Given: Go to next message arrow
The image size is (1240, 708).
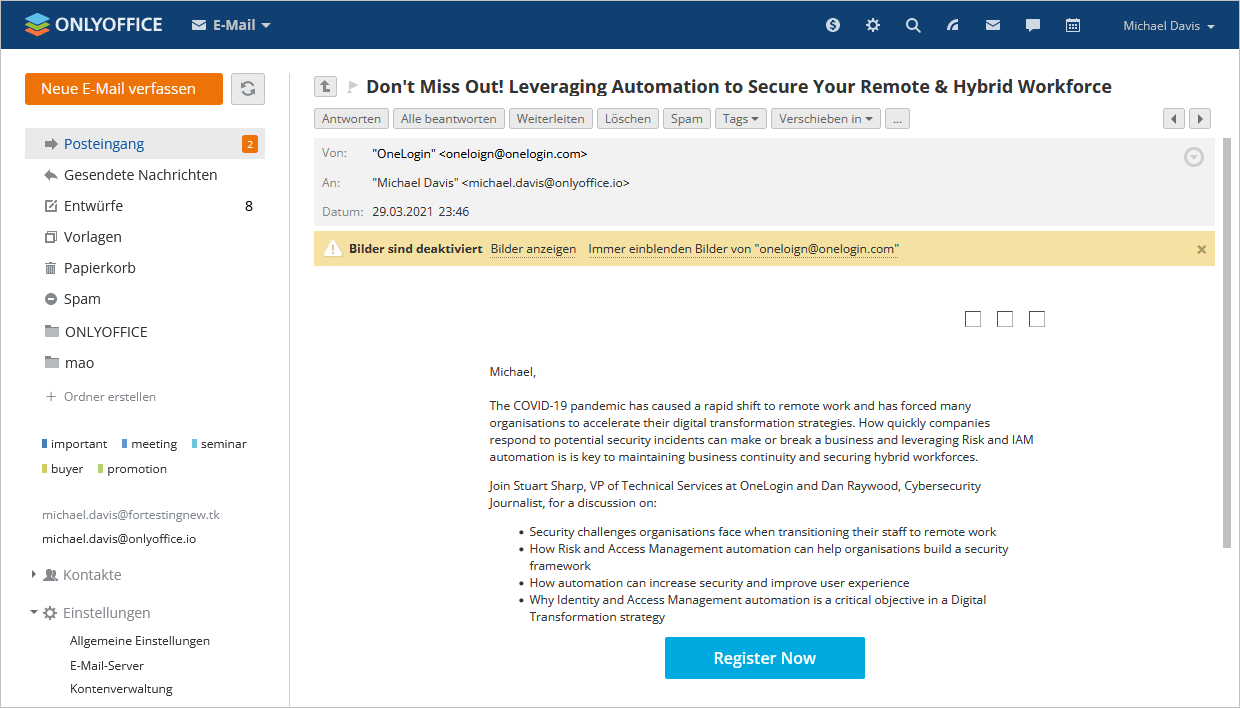Looking at the screenshot, I should (x=1200, y=119).
